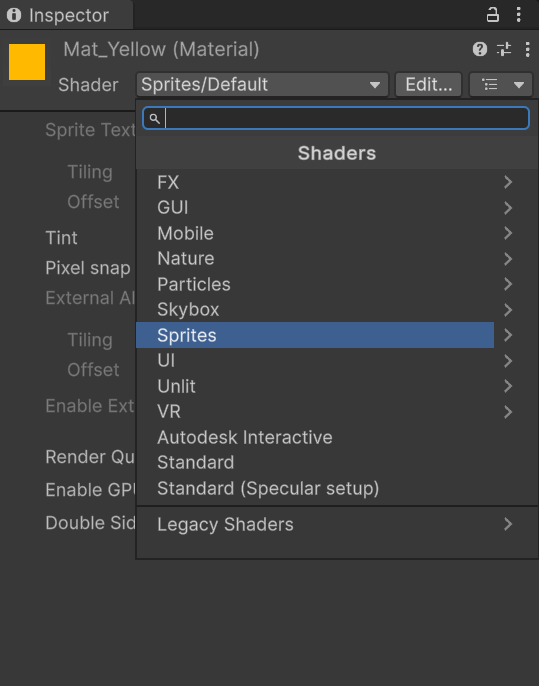Image resolution: width=539 pixels, height=686 pixels.
Task: Toggle the Inspector lock icon
Action: click(x=493, y=14)
